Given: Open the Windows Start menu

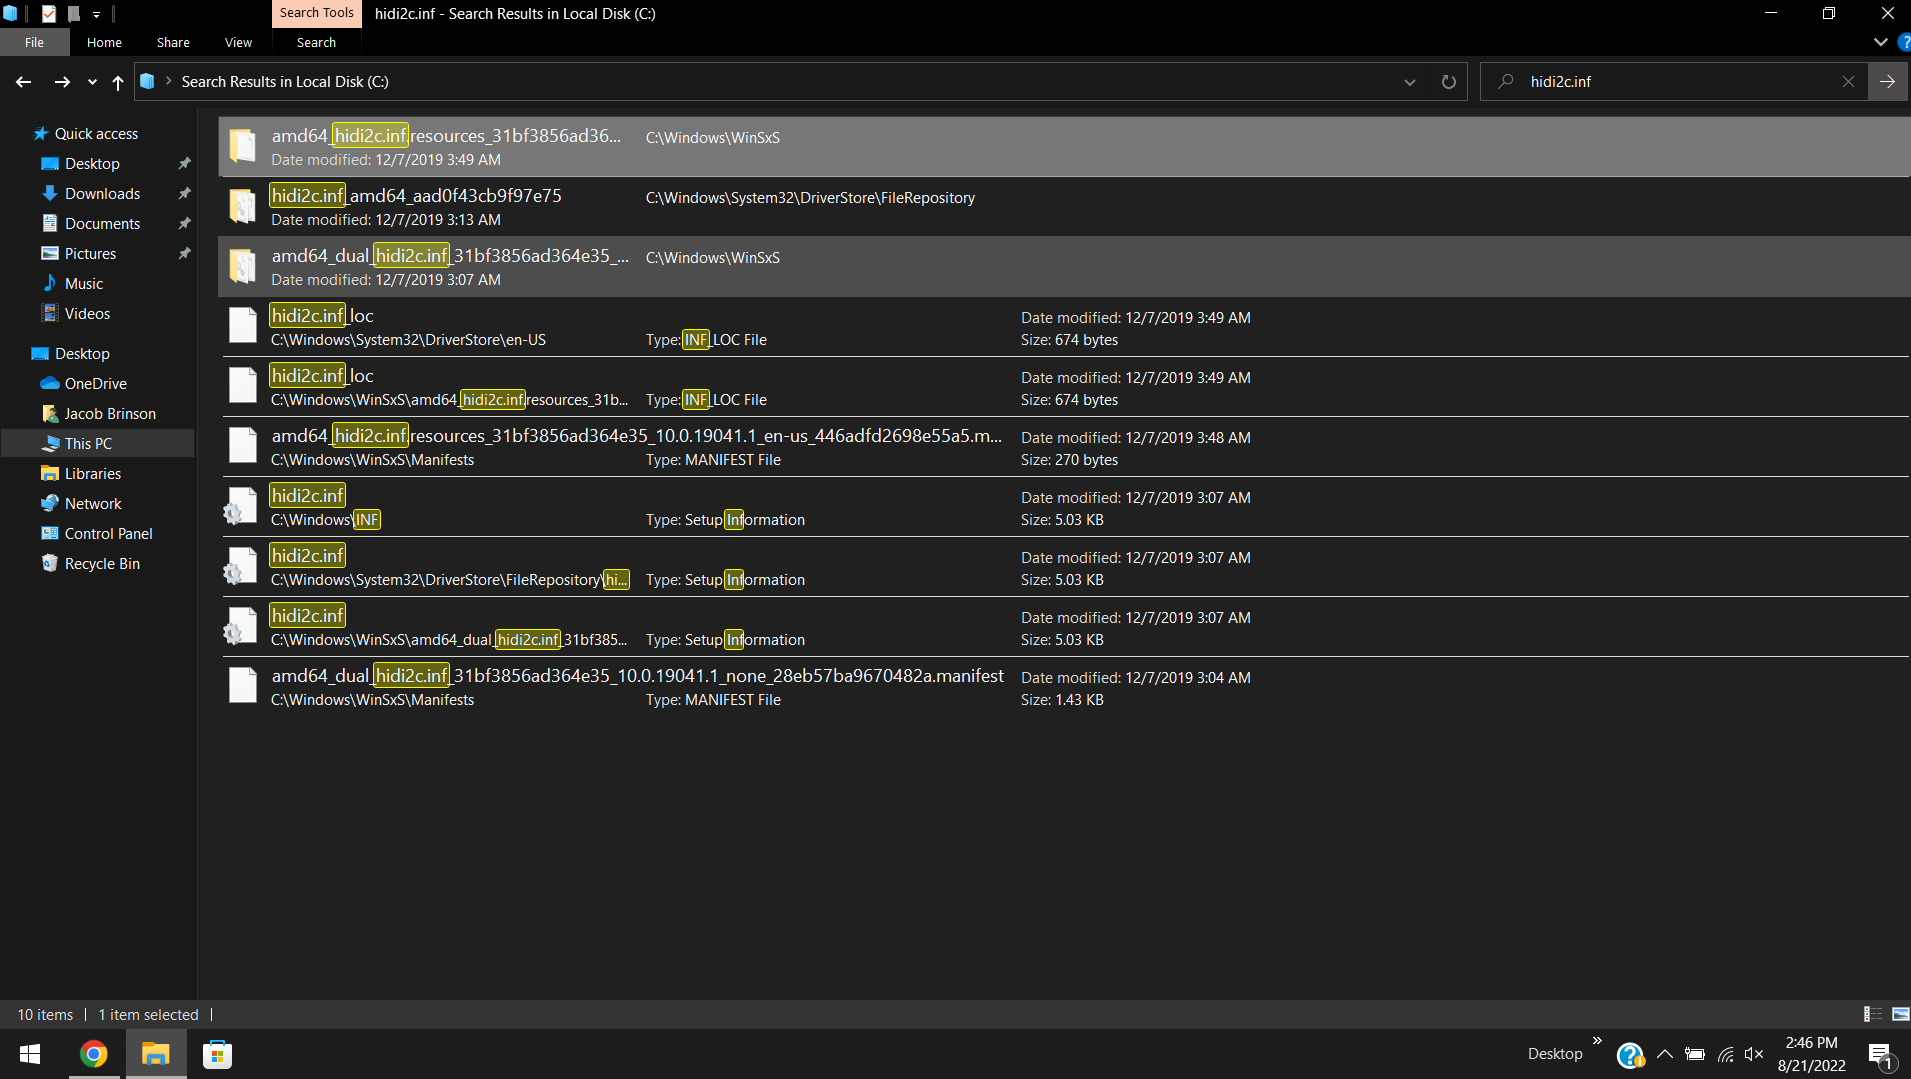Looking at the screenshot, I should pyautogui.click(x=30, y=1054).
